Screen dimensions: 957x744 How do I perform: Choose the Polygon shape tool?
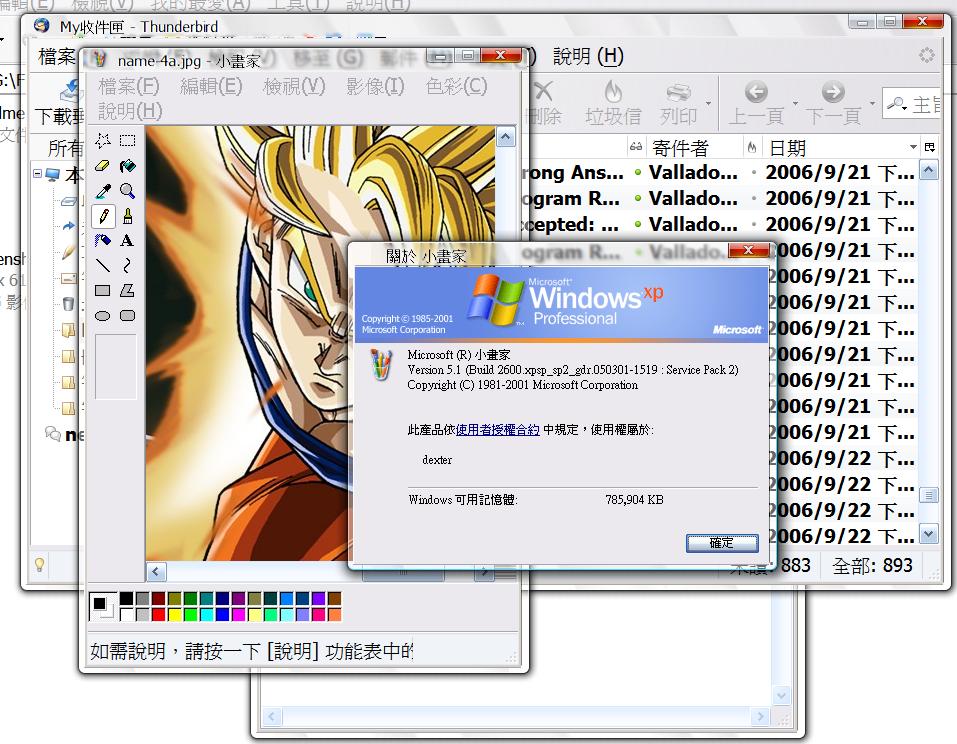[x=128, y=291]
